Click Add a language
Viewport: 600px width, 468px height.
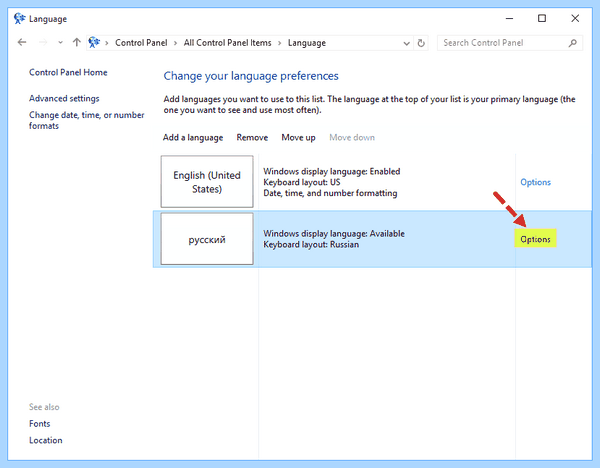click(193, 137)
